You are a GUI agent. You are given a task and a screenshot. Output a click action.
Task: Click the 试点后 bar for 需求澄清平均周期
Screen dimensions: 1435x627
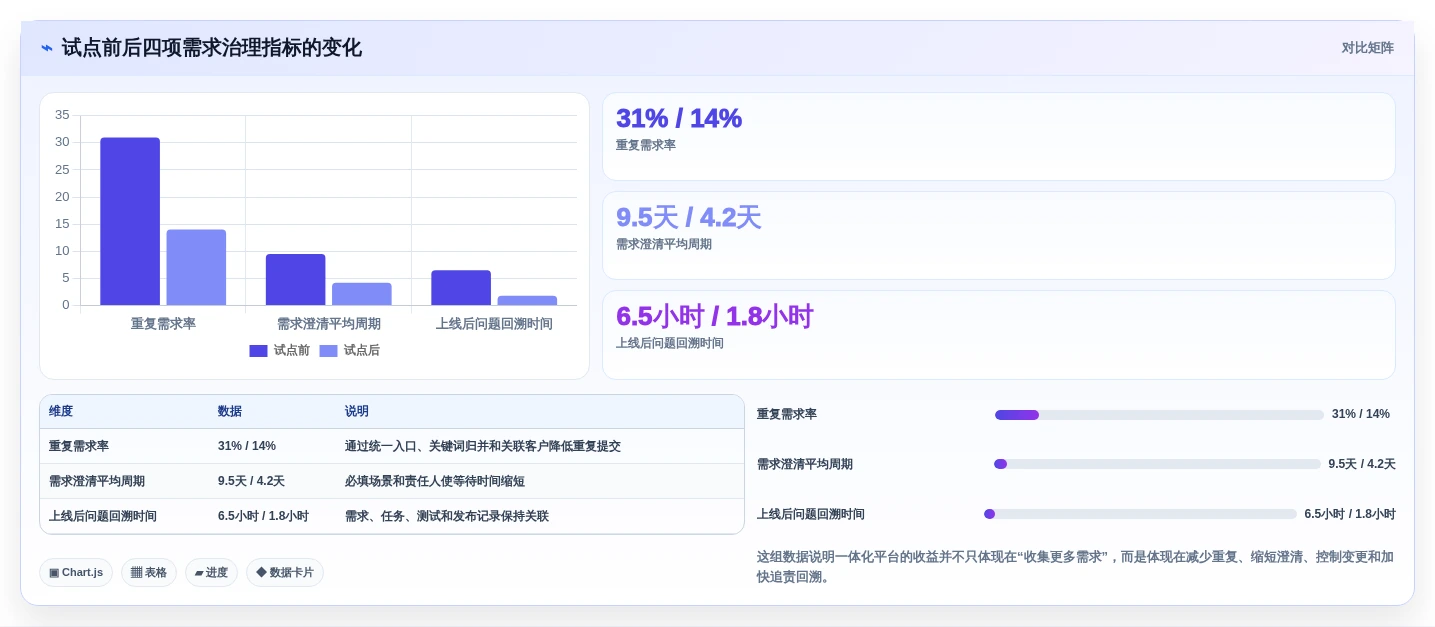pos(362,294)
